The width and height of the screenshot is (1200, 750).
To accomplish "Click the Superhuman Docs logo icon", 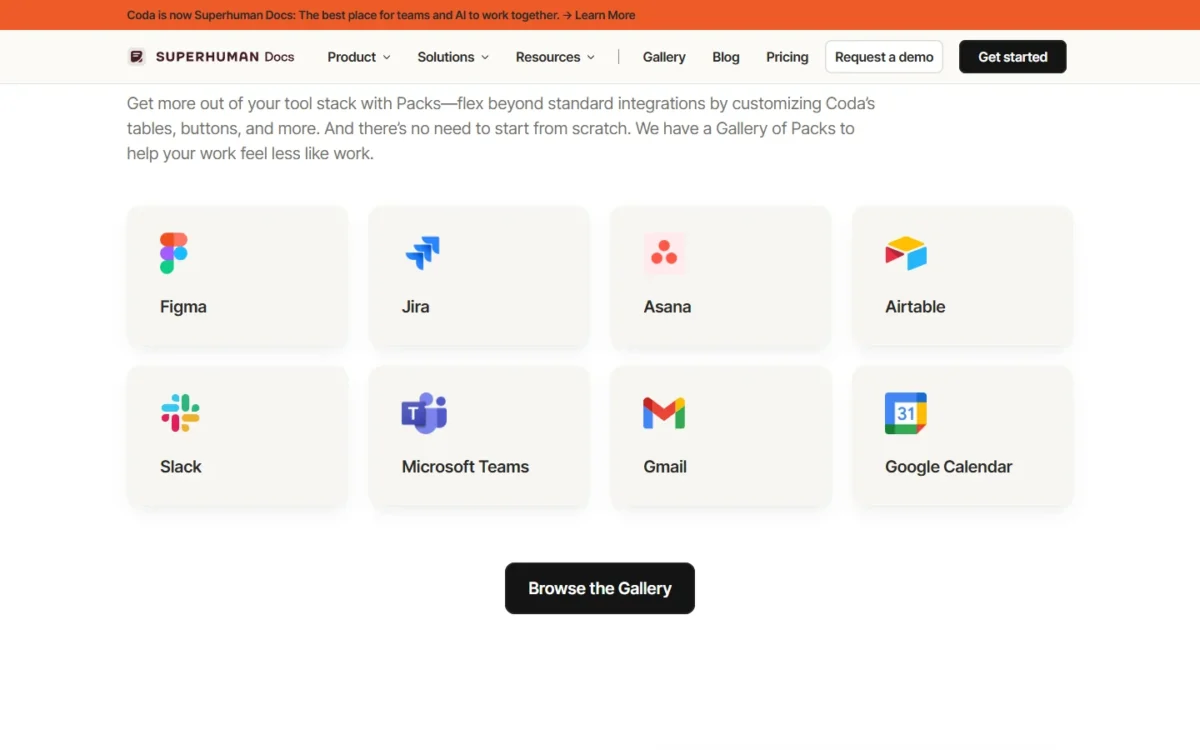I will pyautogui.click(x=137, y=57).
